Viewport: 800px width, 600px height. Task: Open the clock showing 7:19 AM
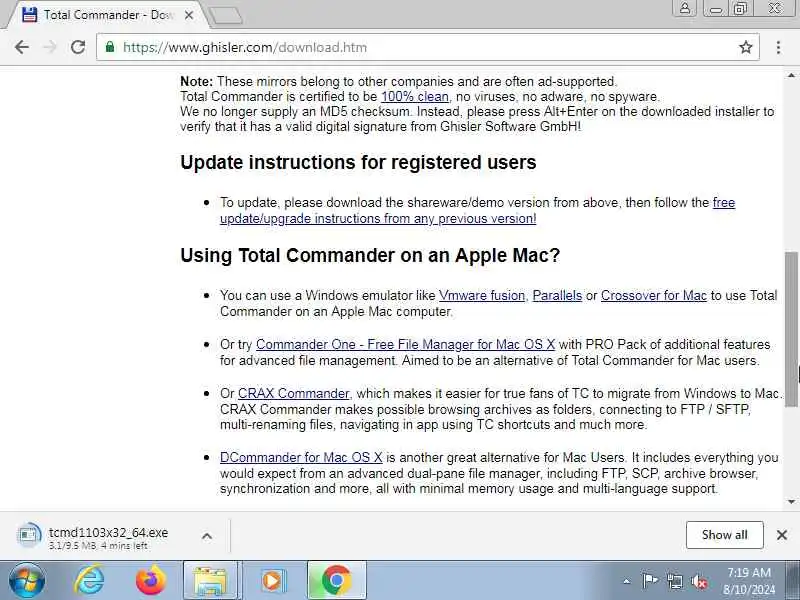[748, 581]
